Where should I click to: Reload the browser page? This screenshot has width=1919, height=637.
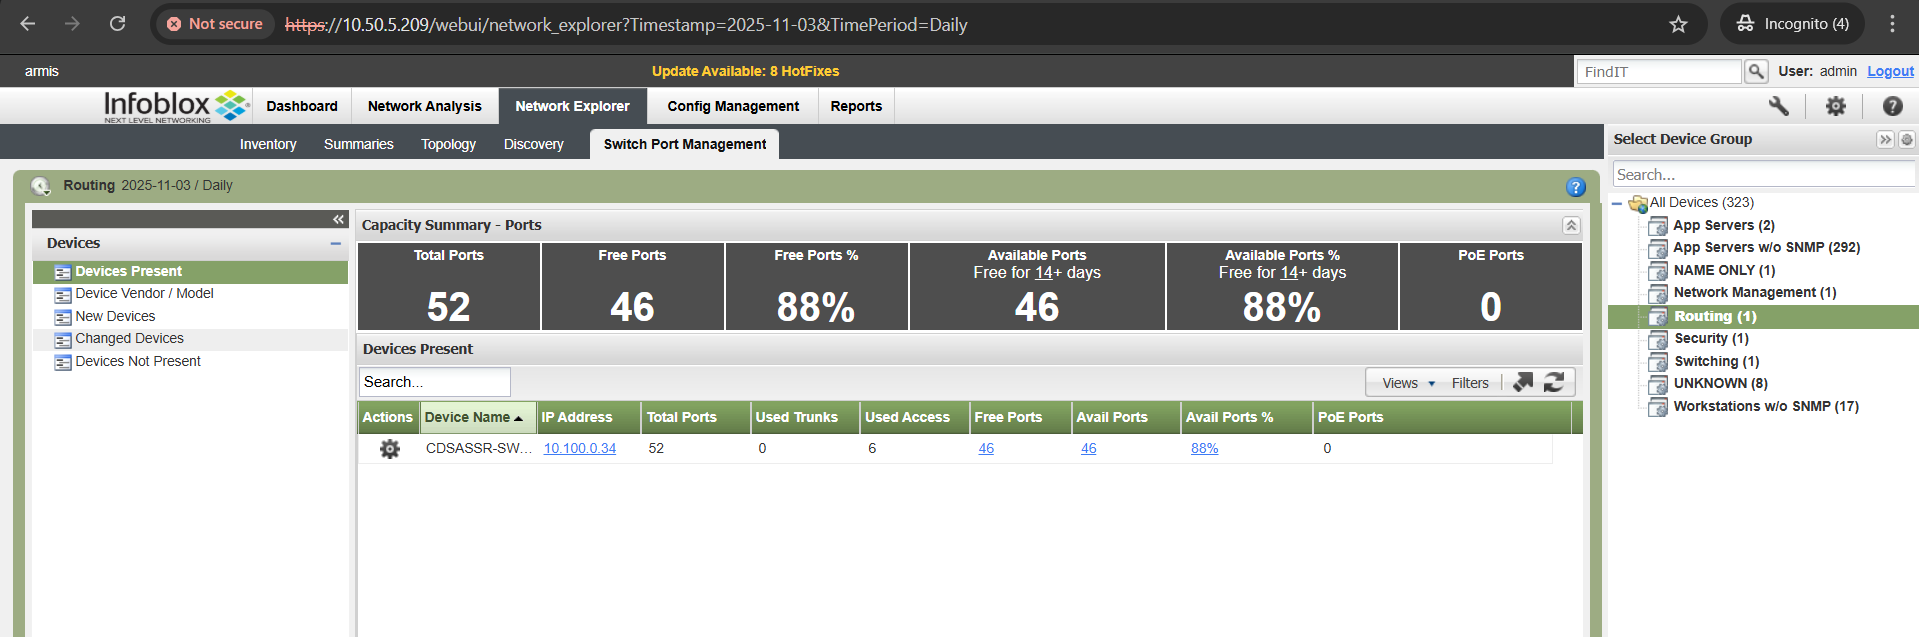tap(117, 23)
